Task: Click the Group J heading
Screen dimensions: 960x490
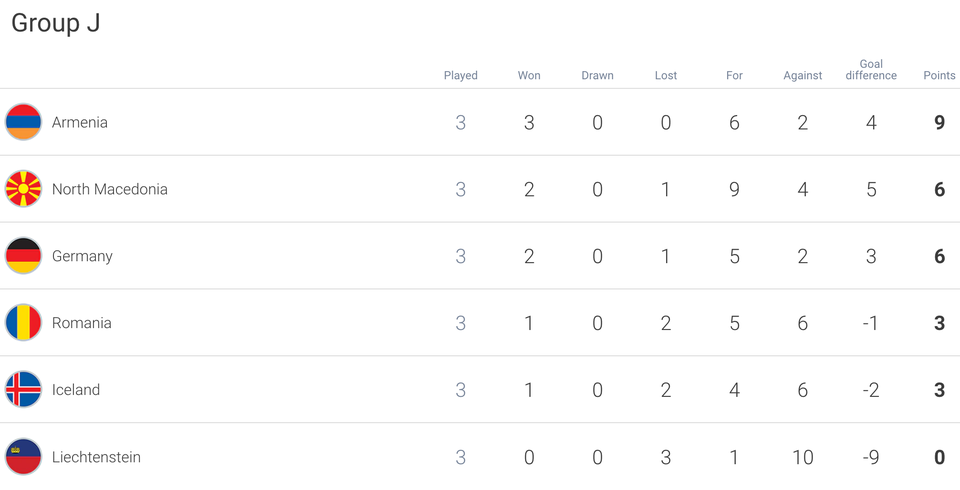Action: [56, 23]
